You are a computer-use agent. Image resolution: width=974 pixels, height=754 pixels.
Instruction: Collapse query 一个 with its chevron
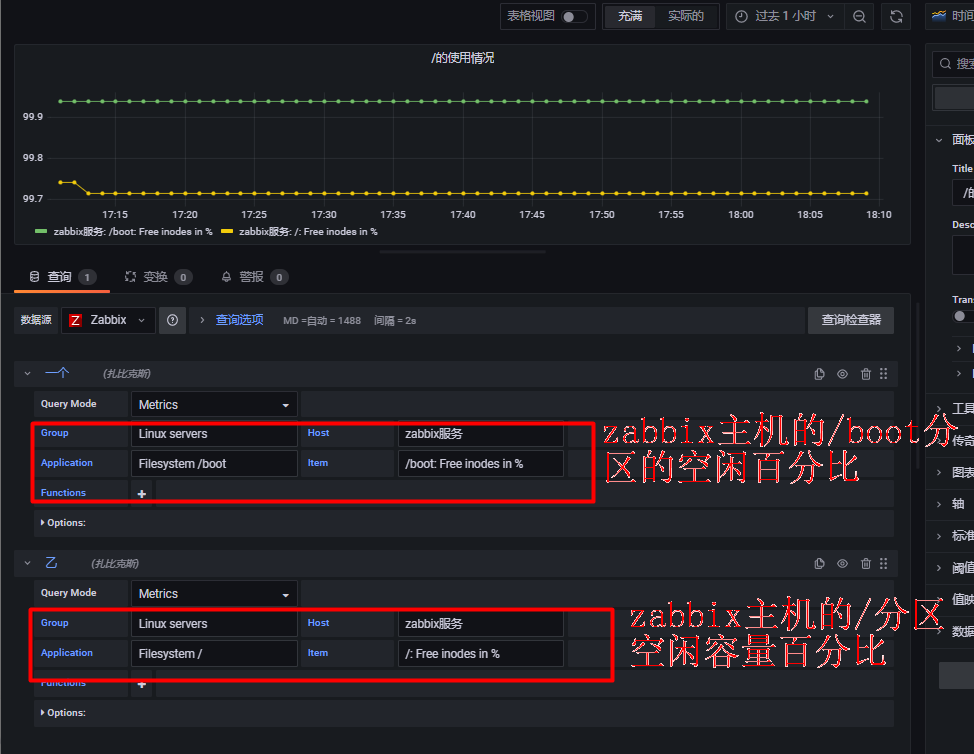tap(27, 374)
